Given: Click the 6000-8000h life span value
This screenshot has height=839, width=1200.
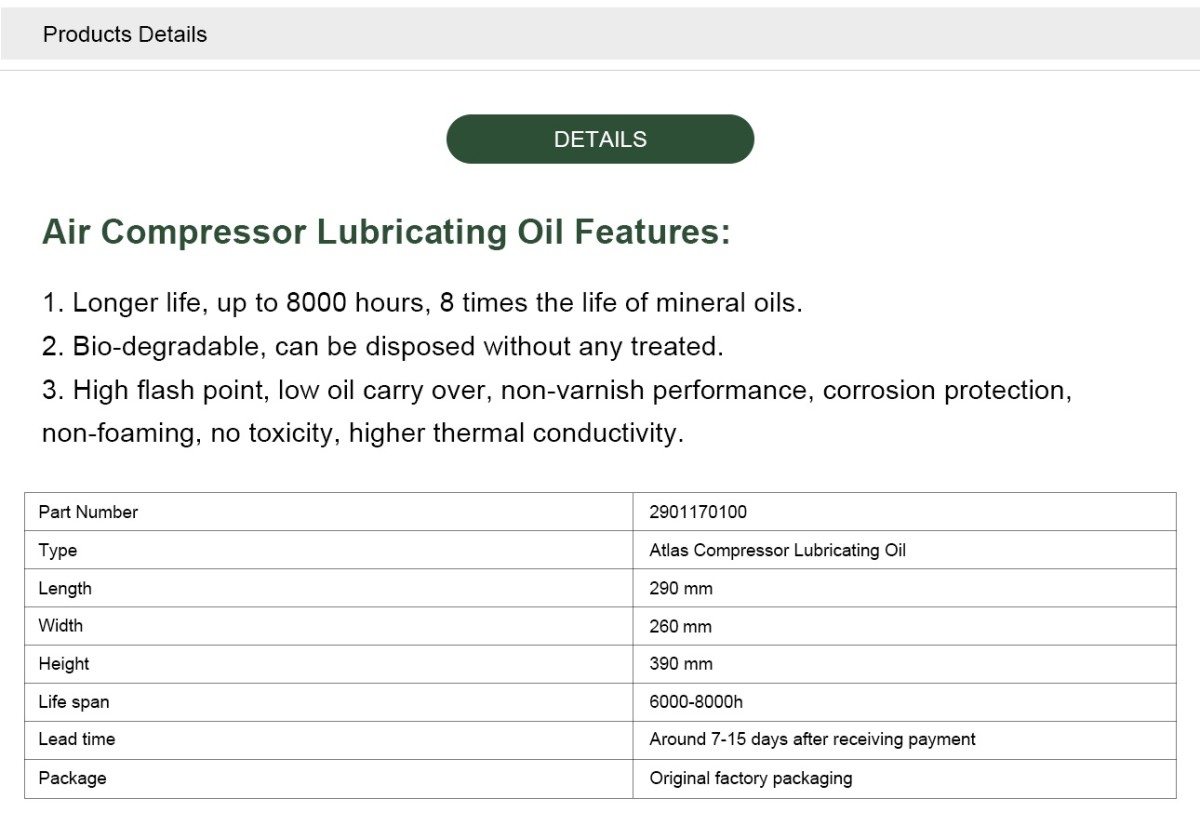Looking at the screenshot, I should 697,702.
